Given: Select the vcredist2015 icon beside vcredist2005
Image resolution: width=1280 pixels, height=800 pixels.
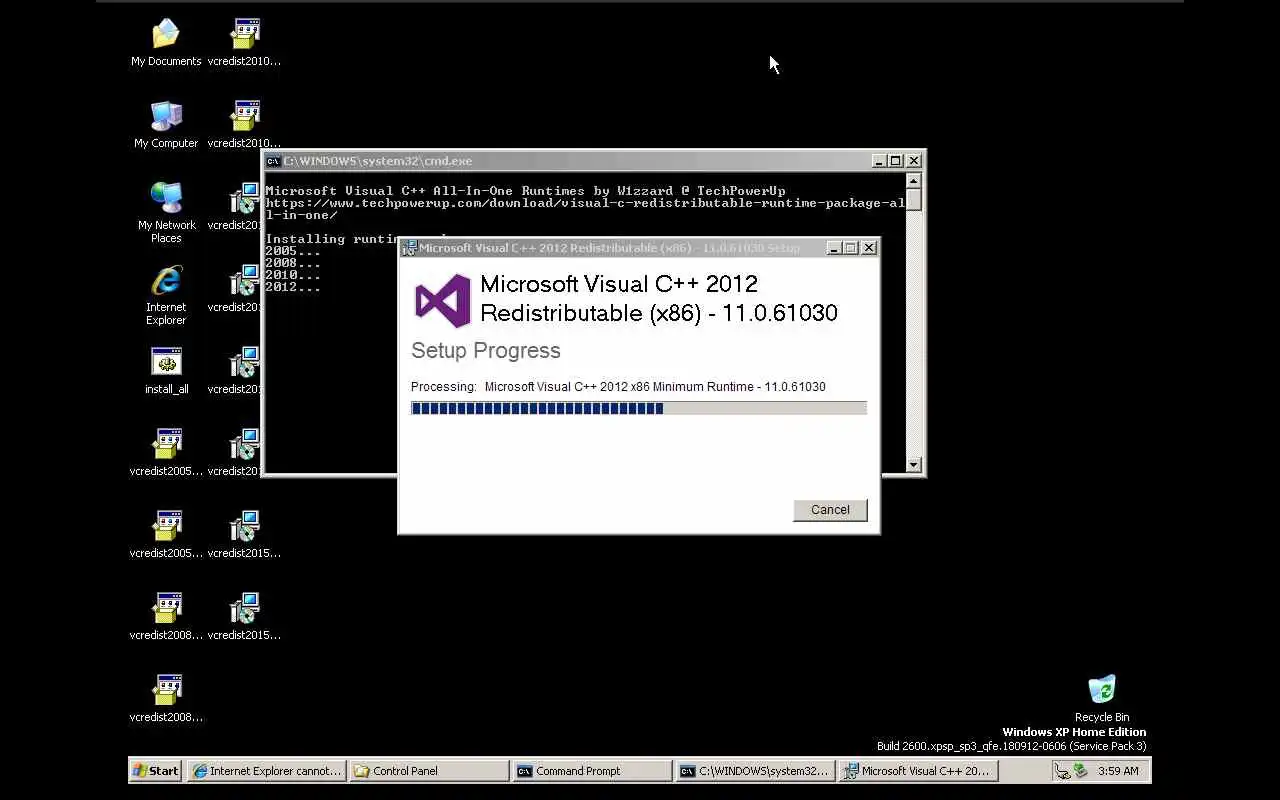Looking at the screenshot, I should pyautogui.click(x=244, y=534).
